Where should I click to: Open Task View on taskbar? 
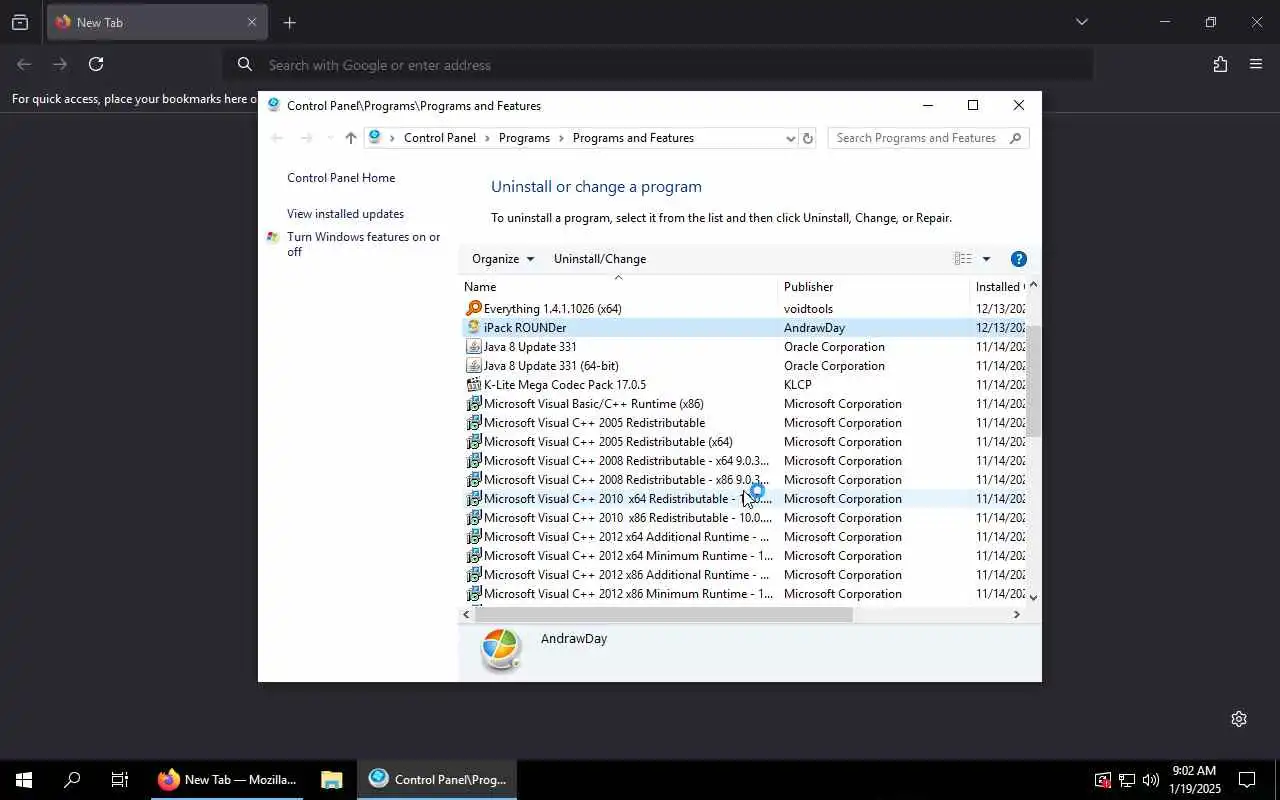[x=119, y=780]
